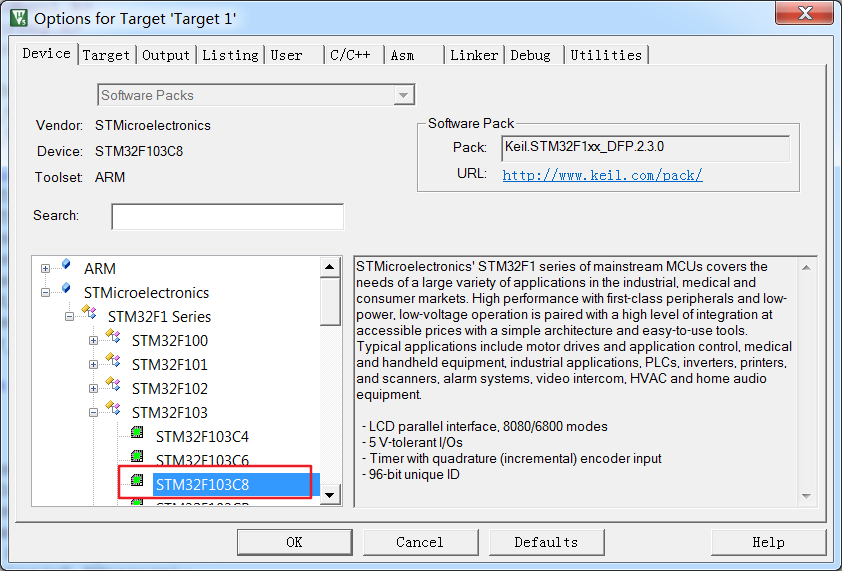Screen dimensions: 842x571
Task: Expand the STM32F100 node
Action: point(93,341)
